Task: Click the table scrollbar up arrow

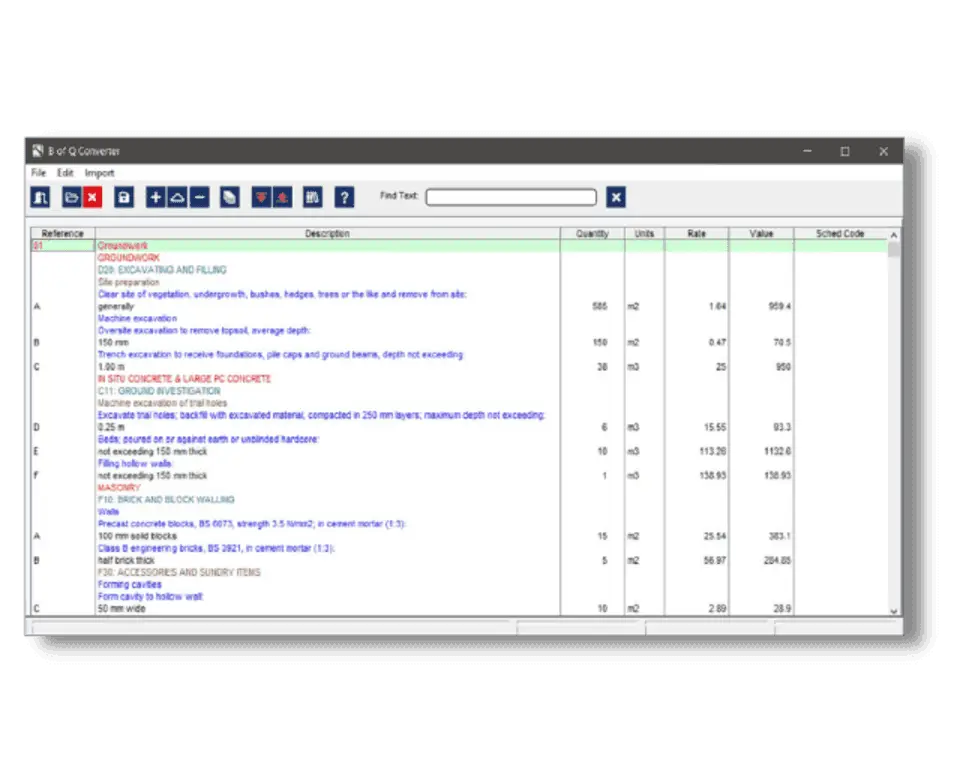Action: (894, 235)
